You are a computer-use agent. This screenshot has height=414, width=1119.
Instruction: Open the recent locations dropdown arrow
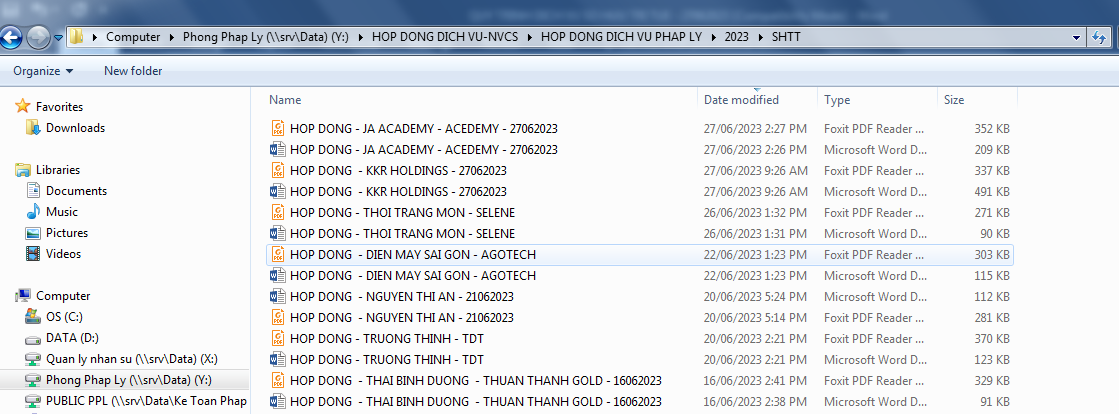59,38
